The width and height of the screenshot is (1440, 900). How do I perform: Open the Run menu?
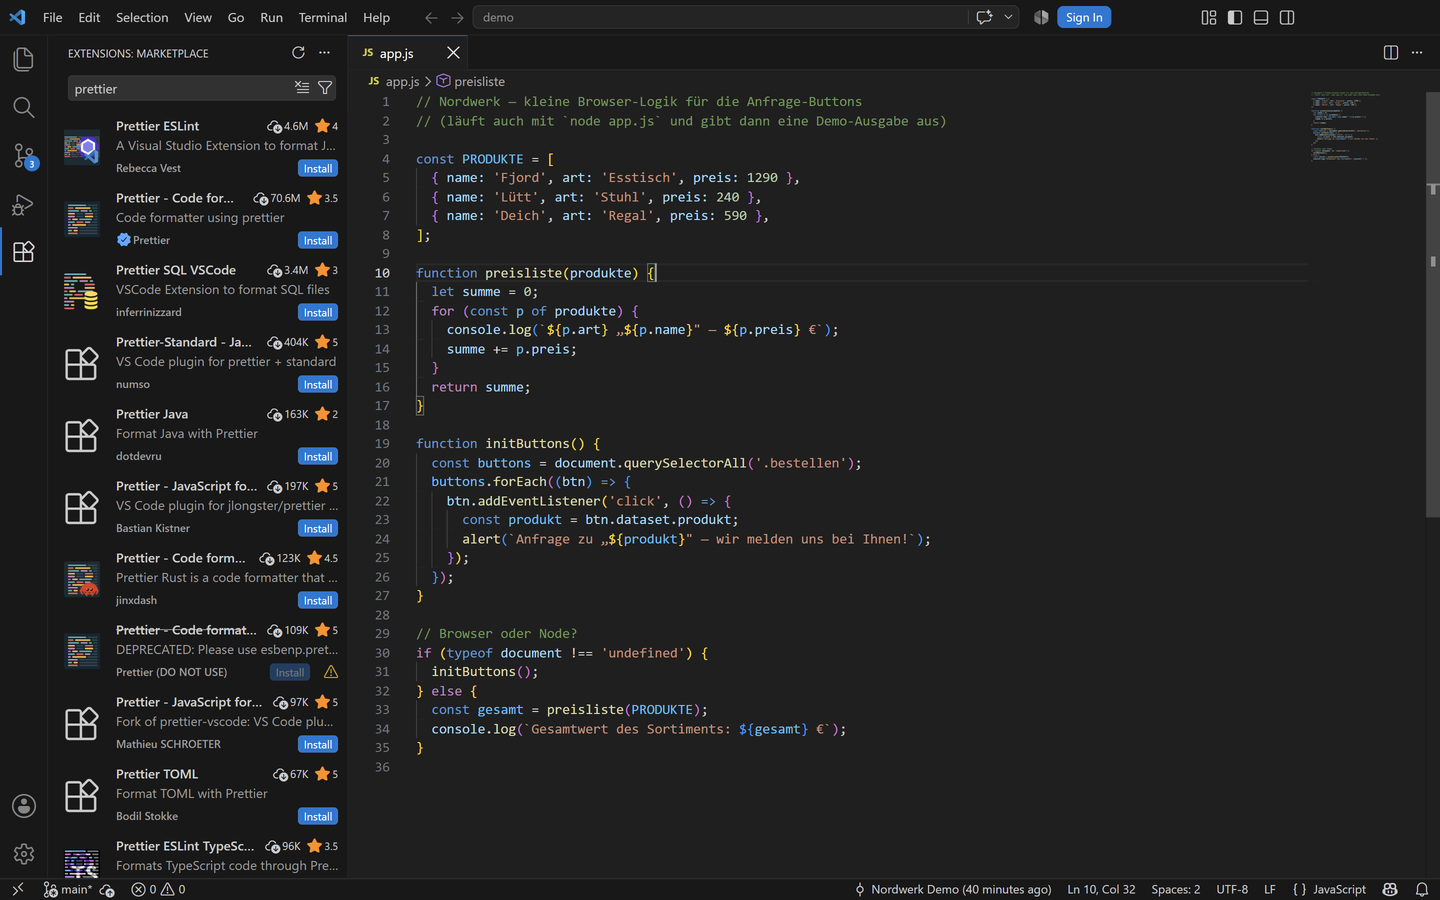271,17
